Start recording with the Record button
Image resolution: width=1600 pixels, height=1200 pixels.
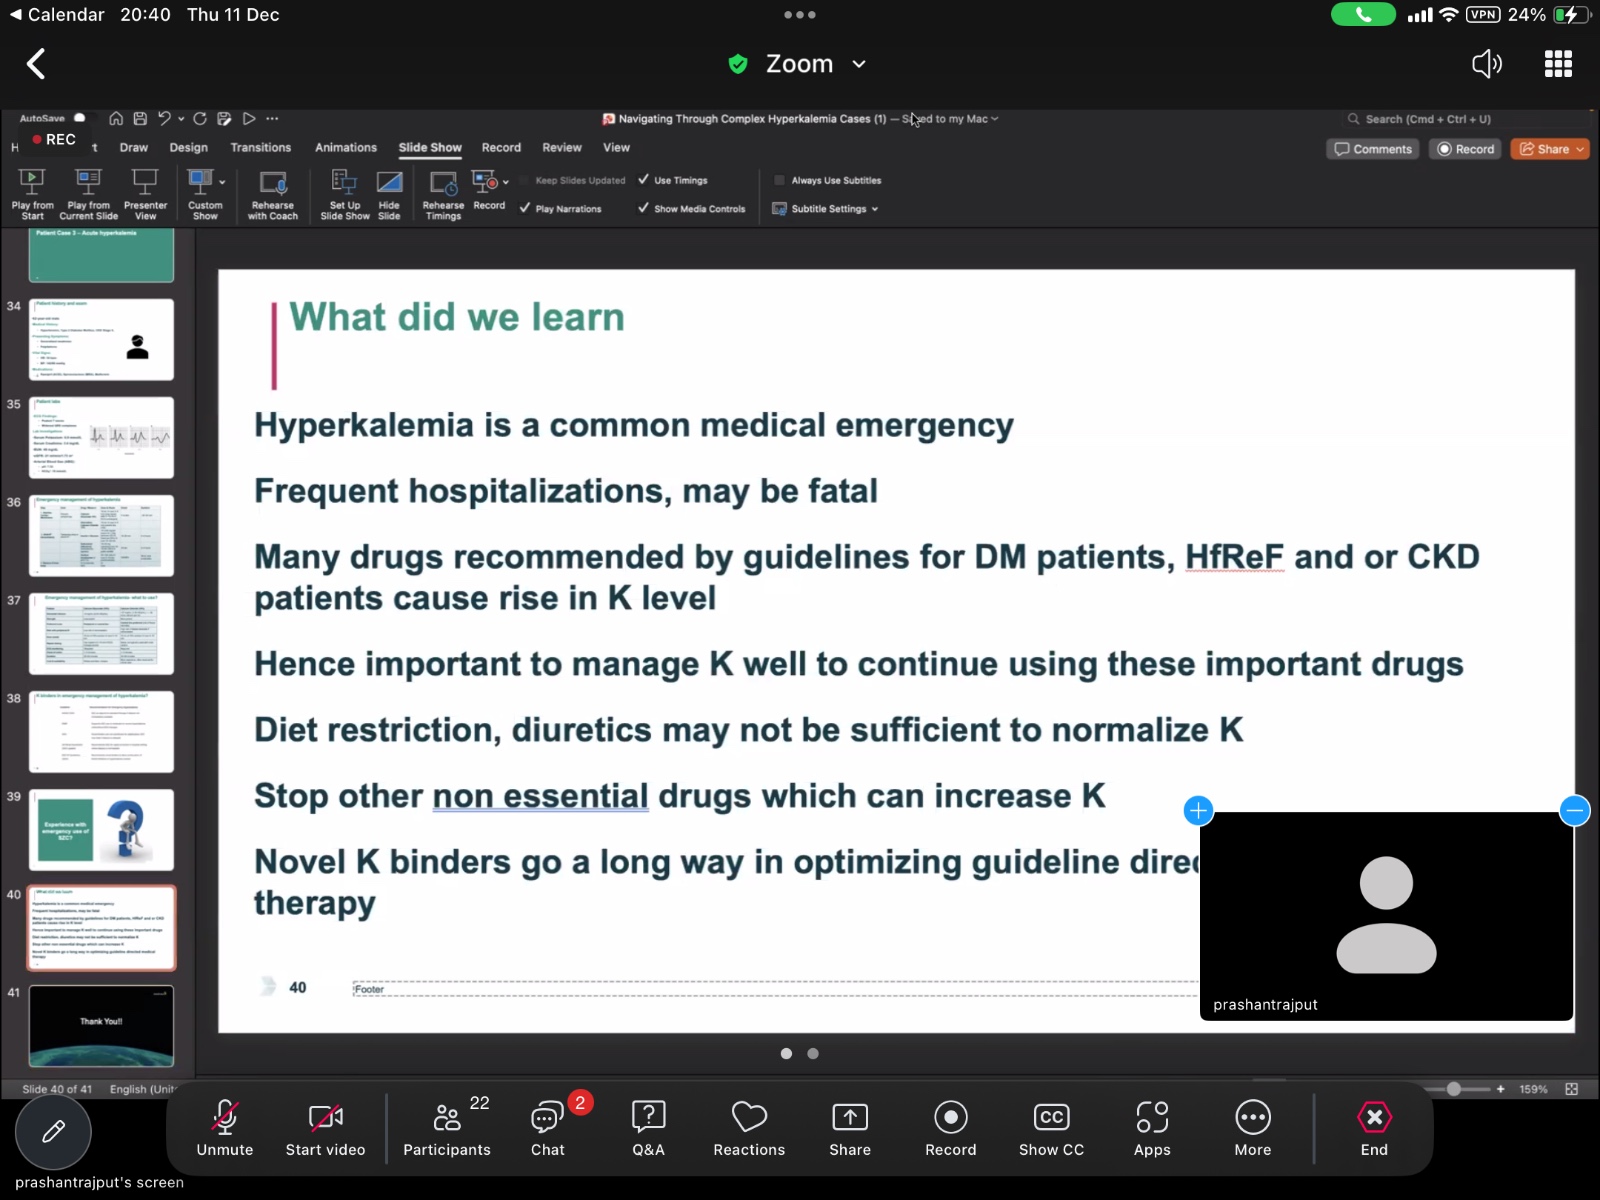tap(950, 1128)
